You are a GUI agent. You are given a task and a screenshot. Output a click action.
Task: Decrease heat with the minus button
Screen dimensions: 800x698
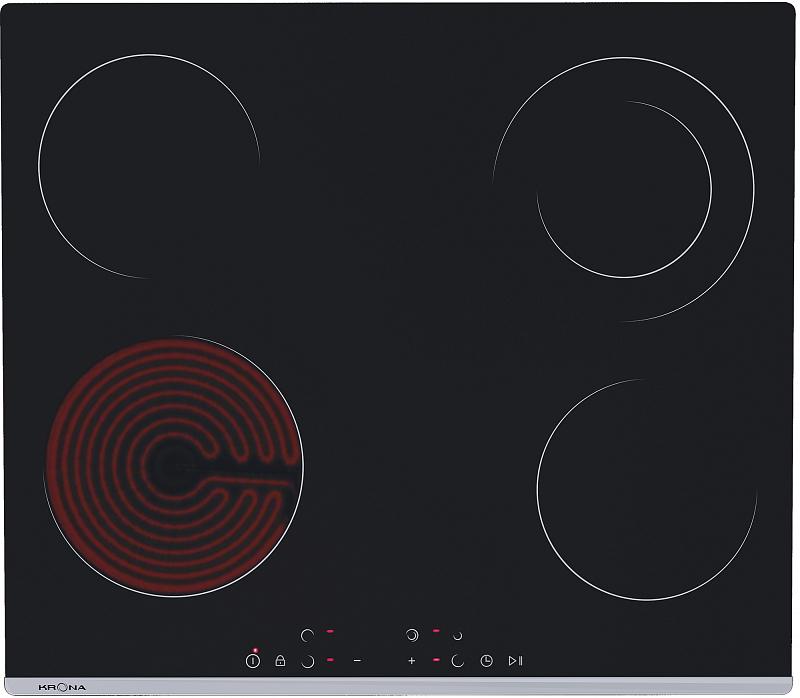[x=357, y=661]
